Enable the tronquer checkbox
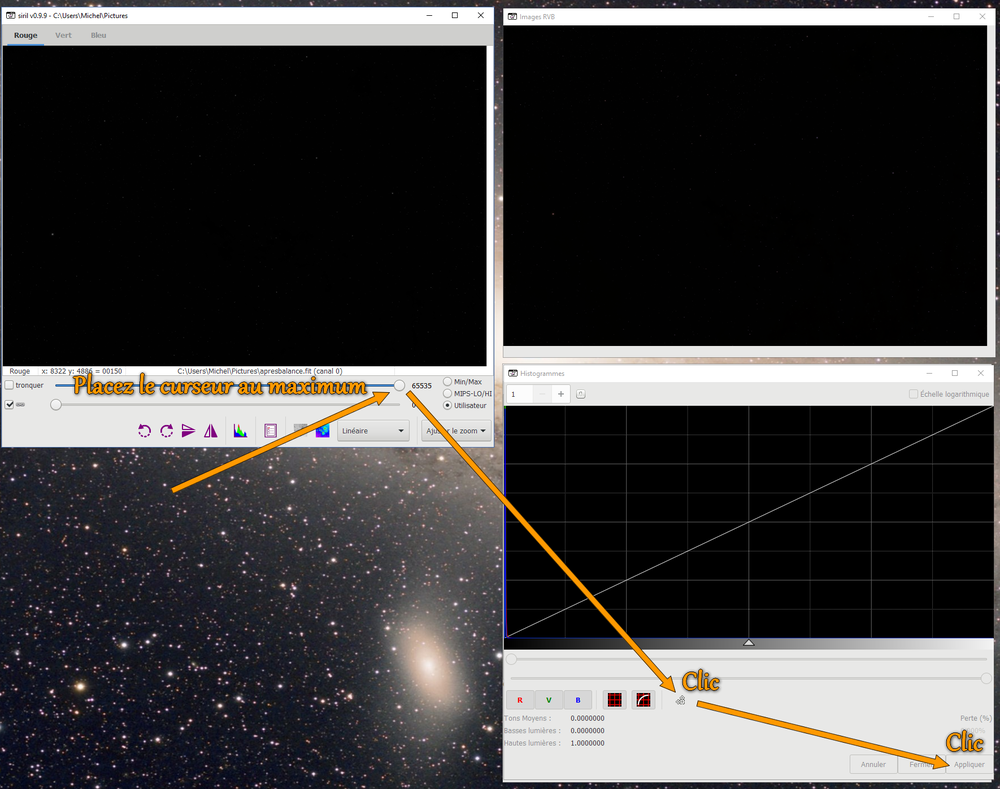1000x789 pixels. [10, 385]
